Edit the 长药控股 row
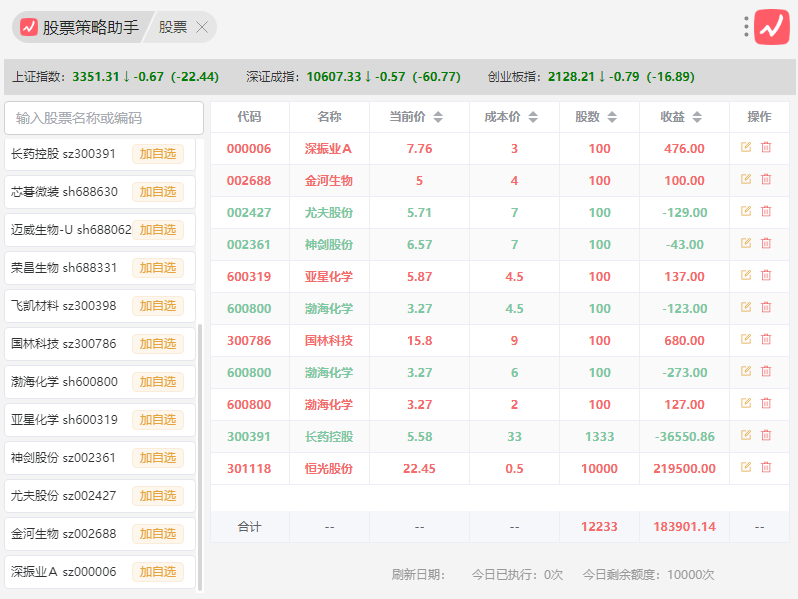Image resolution: width=798 pixels, height=599 pixels. point(746,436)
